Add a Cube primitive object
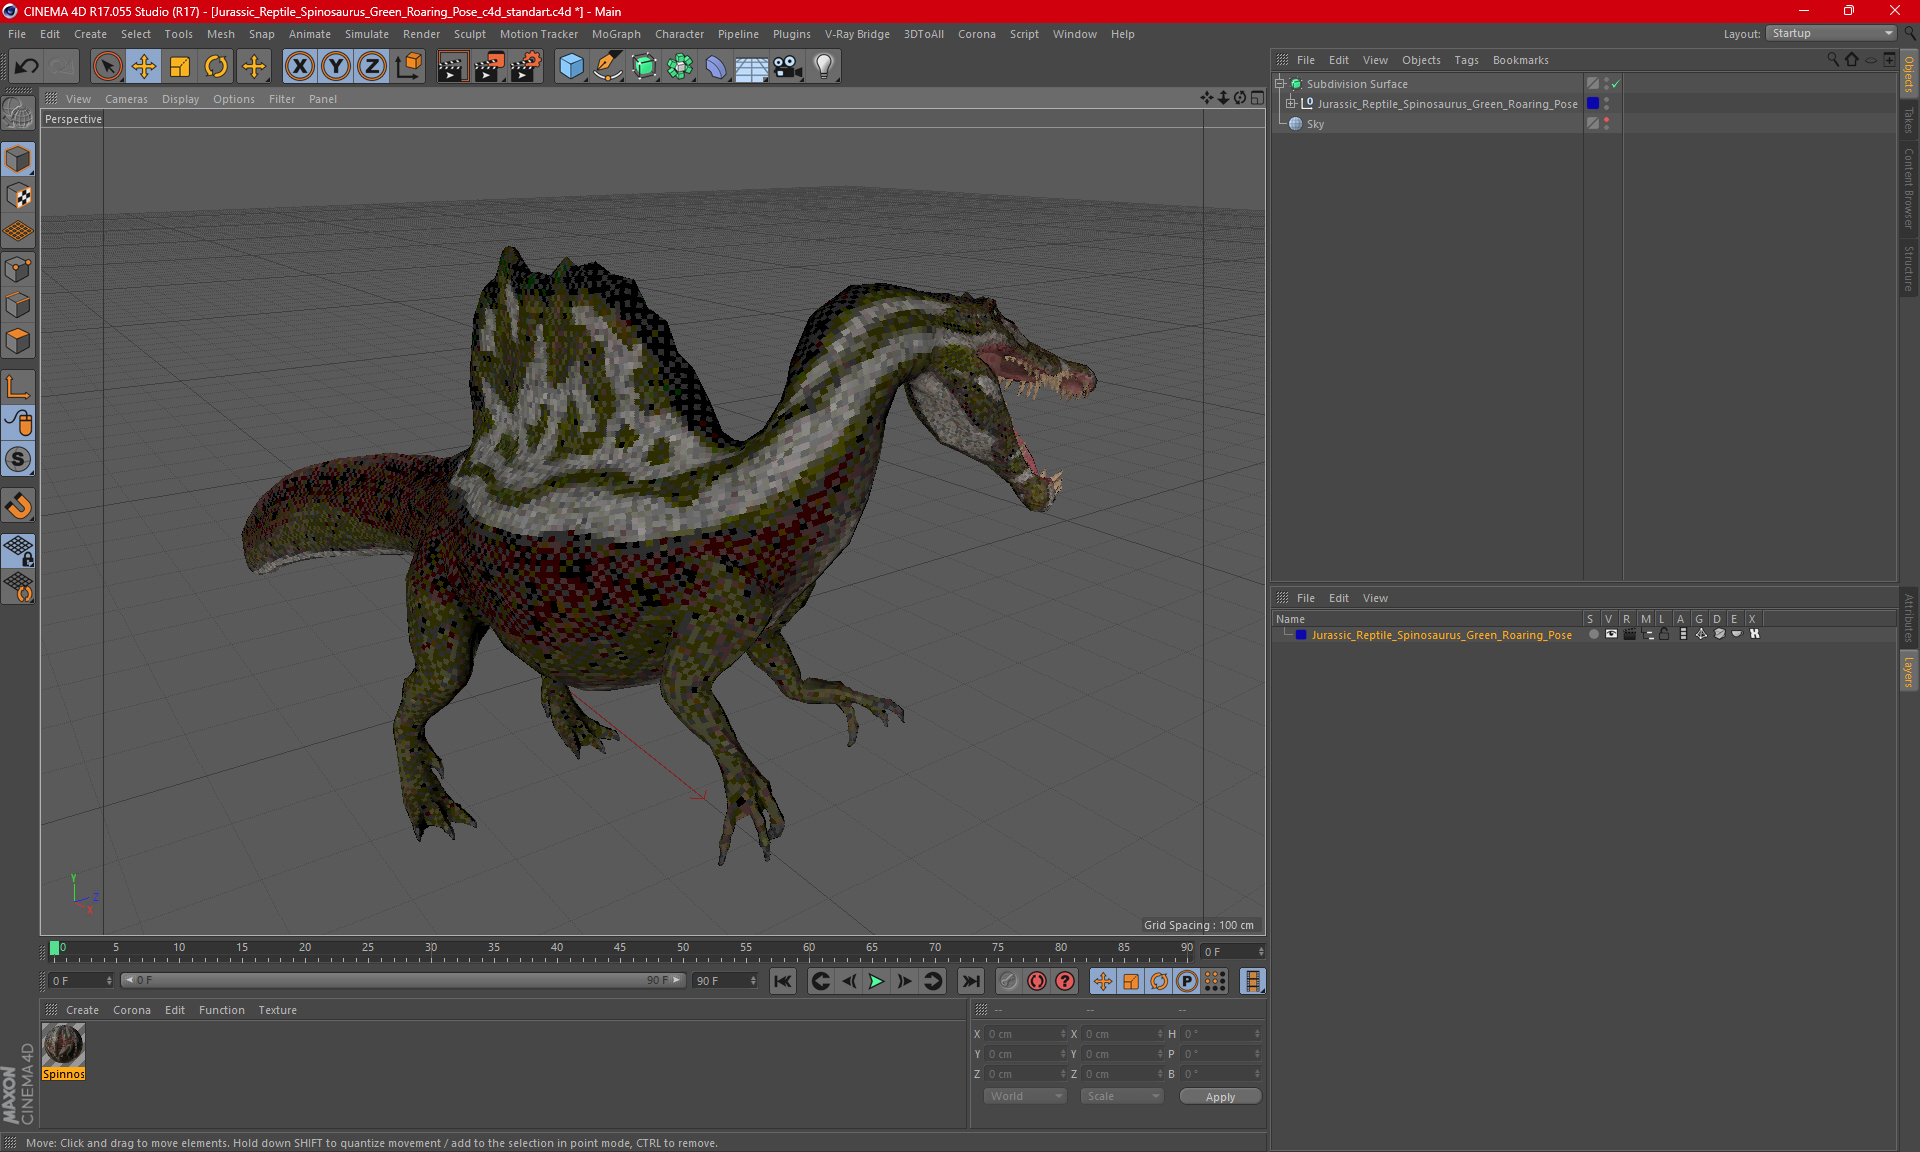This screenshot has height=1152, width=1920. point(571,67)
